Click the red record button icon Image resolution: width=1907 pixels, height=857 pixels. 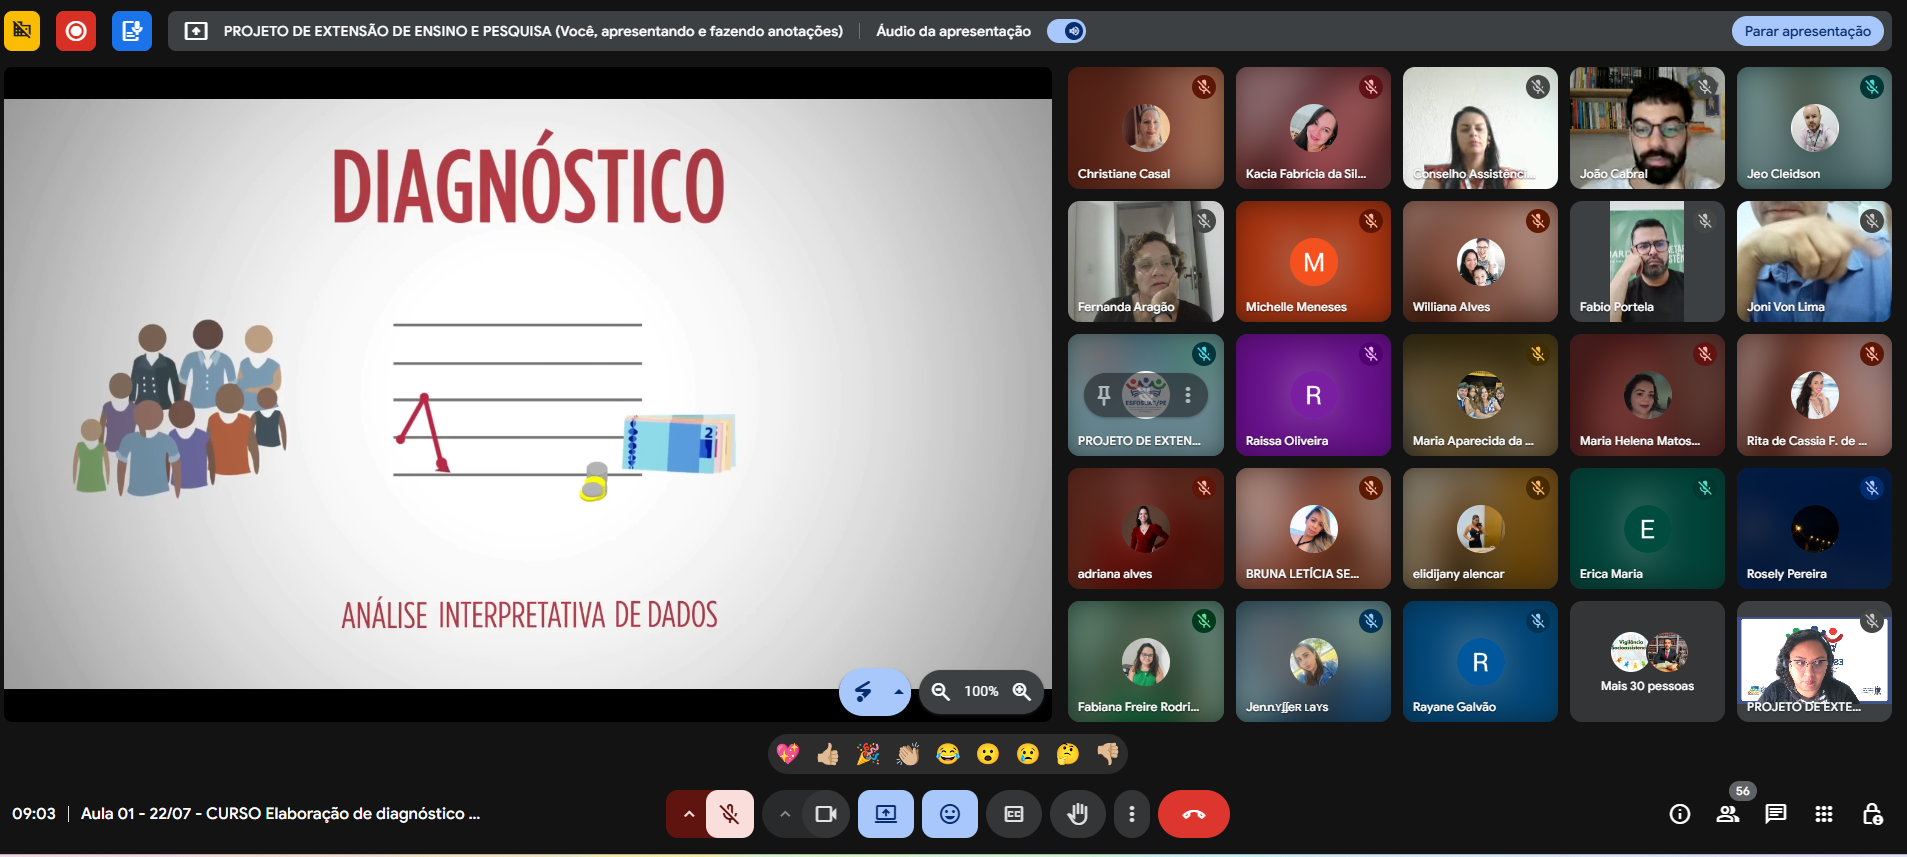(76, 31)
